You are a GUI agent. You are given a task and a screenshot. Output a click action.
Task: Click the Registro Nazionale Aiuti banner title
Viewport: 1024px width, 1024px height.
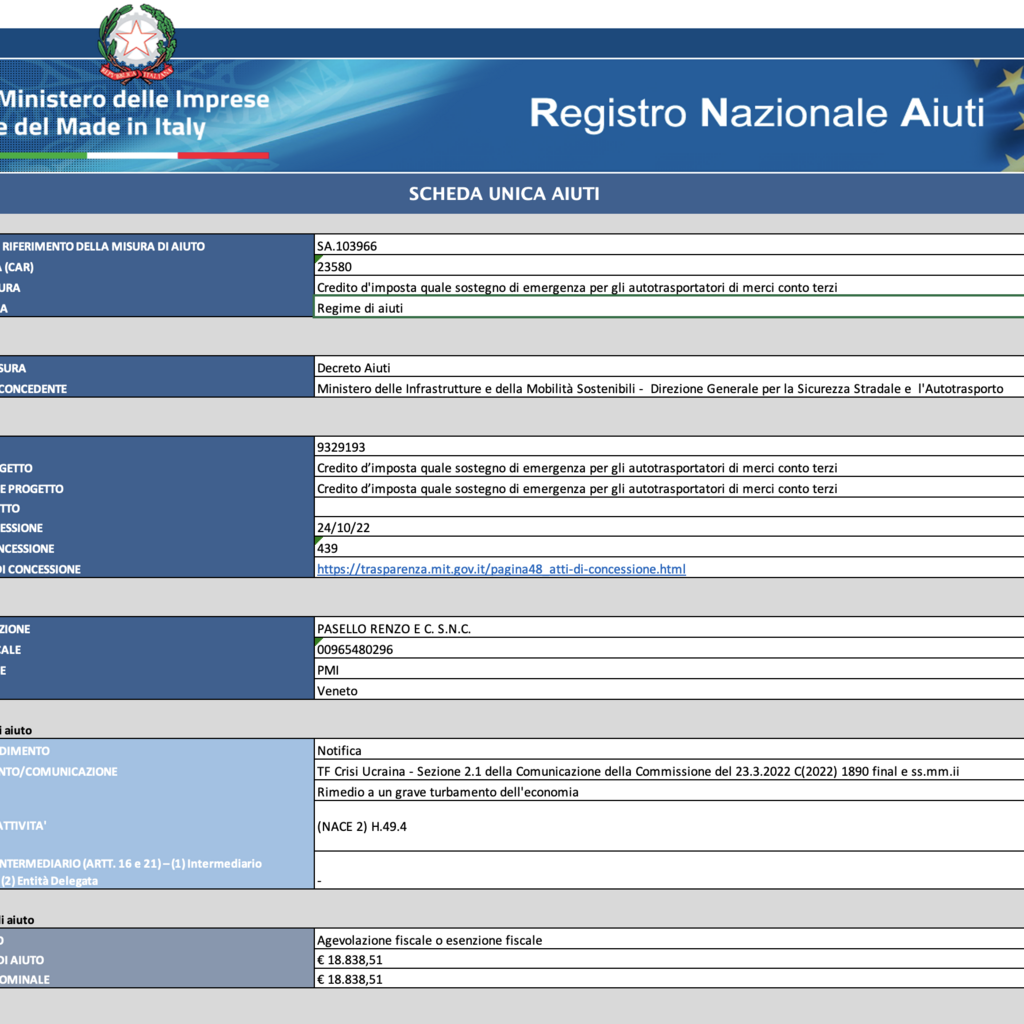point(756,113)
